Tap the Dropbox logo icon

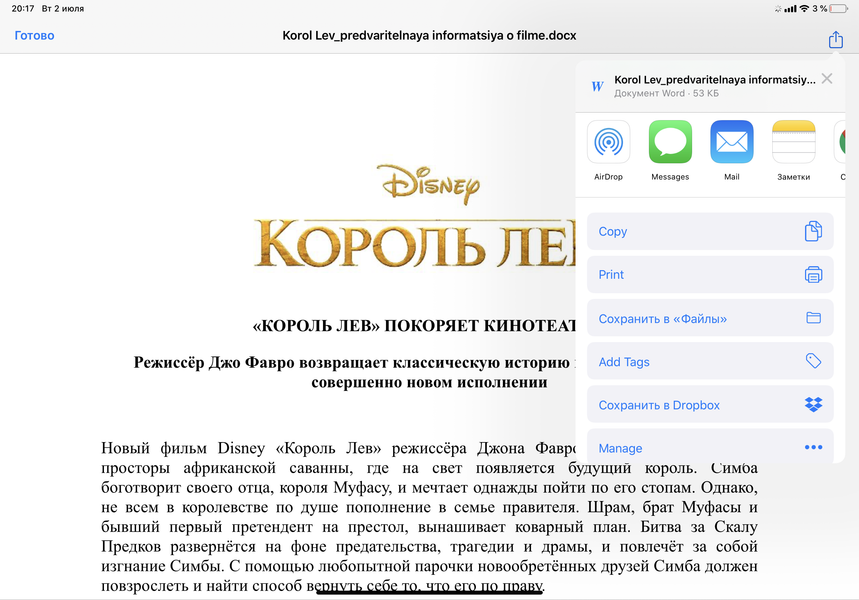pyautogui.click(x=813, y=404)
